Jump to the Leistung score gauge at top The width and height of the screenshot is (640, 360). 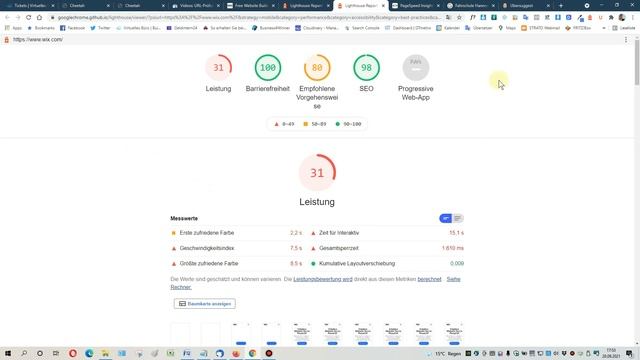coord(218,73)
